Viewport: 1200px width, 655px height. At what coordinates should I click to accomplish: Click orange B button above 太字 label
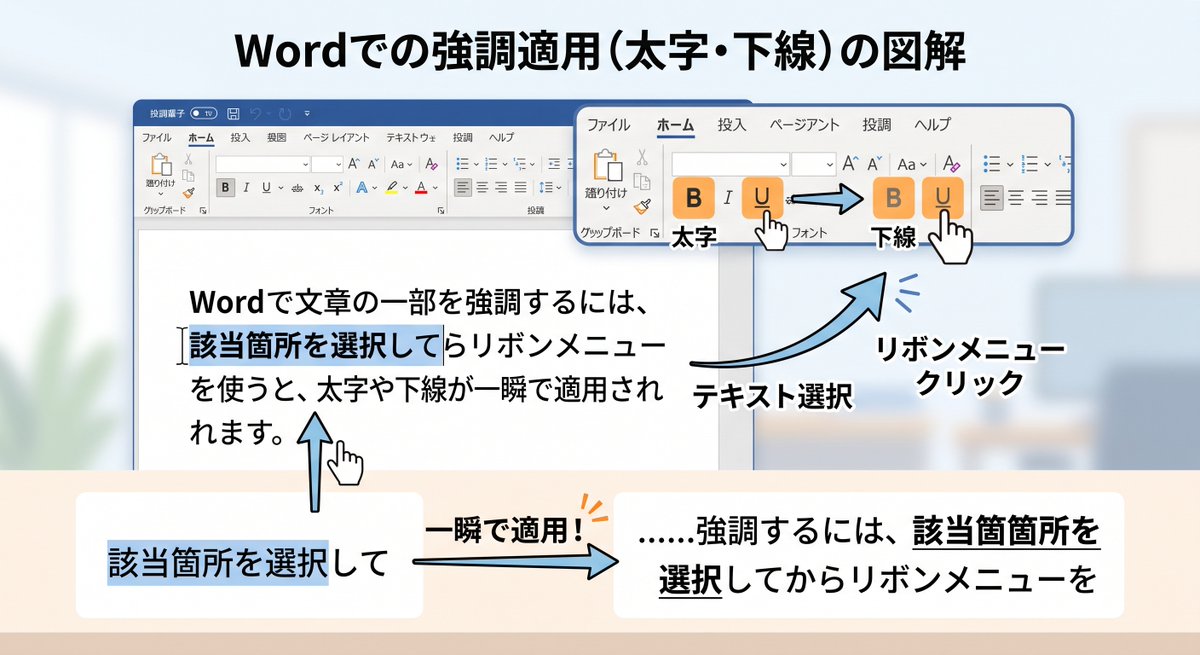tap(693, 198)
